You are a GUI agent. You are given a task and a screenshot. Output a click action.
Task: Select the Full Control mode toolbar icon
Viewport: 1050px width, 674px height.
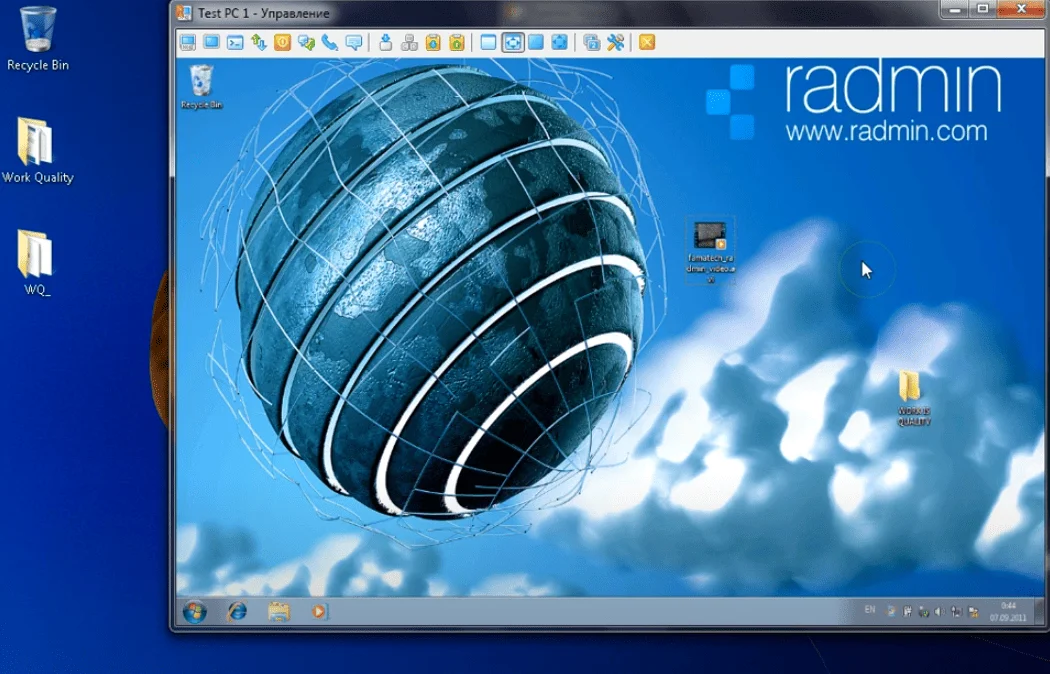click(187, 43)
